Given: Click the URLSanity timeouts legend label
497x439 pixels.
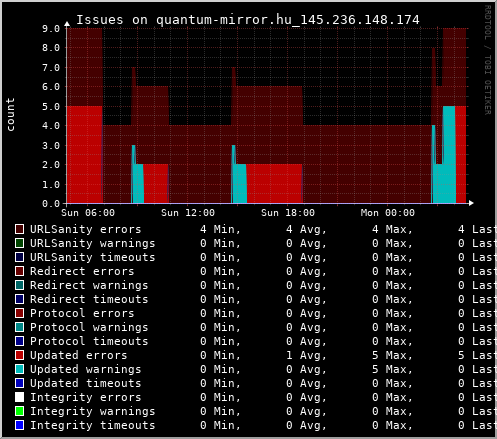Looking at the screenshot, I should click(93, 257).
